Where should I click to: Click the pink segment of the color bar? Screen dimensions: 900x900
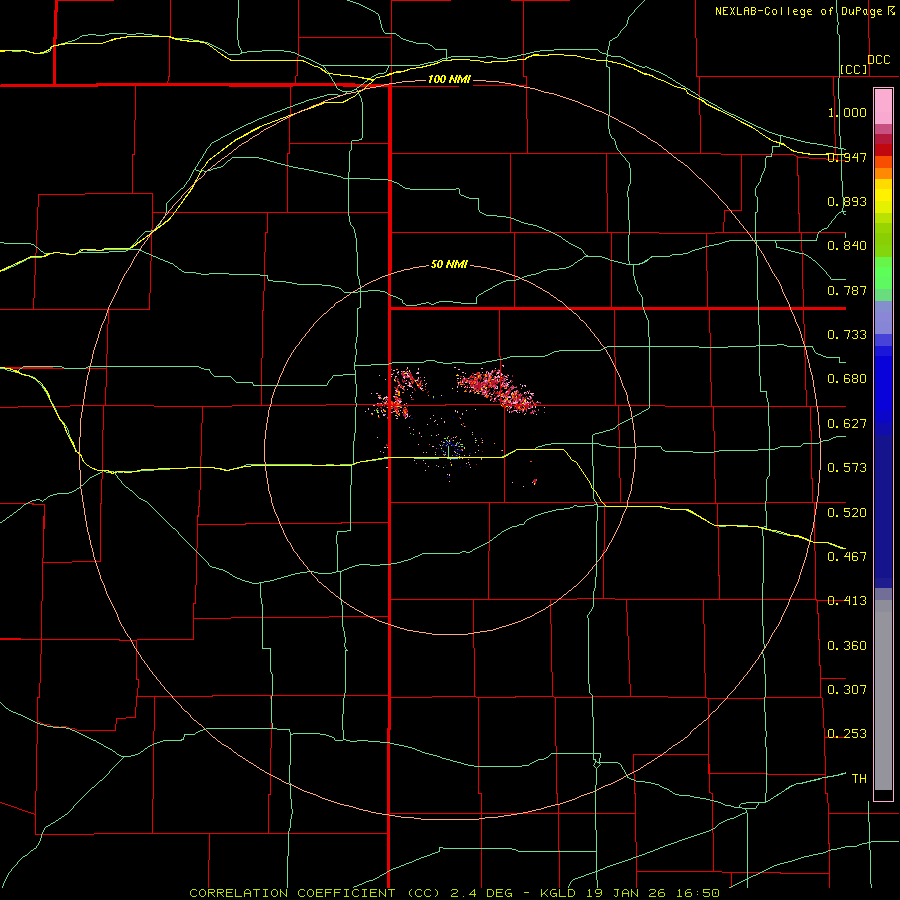[883, 107]
